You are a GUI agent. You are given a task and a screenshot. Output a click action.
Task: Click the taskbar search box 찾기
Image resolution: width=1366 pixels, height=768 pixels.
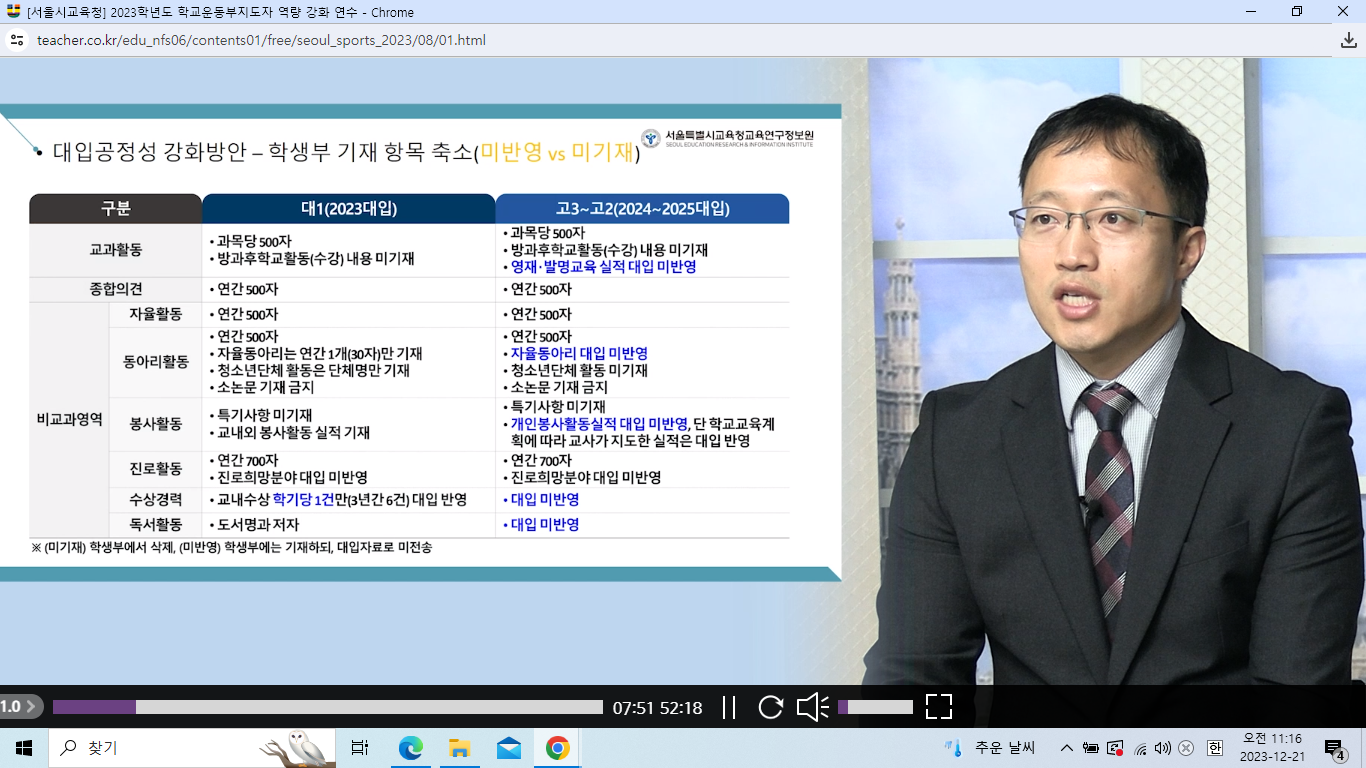(193, 748)
